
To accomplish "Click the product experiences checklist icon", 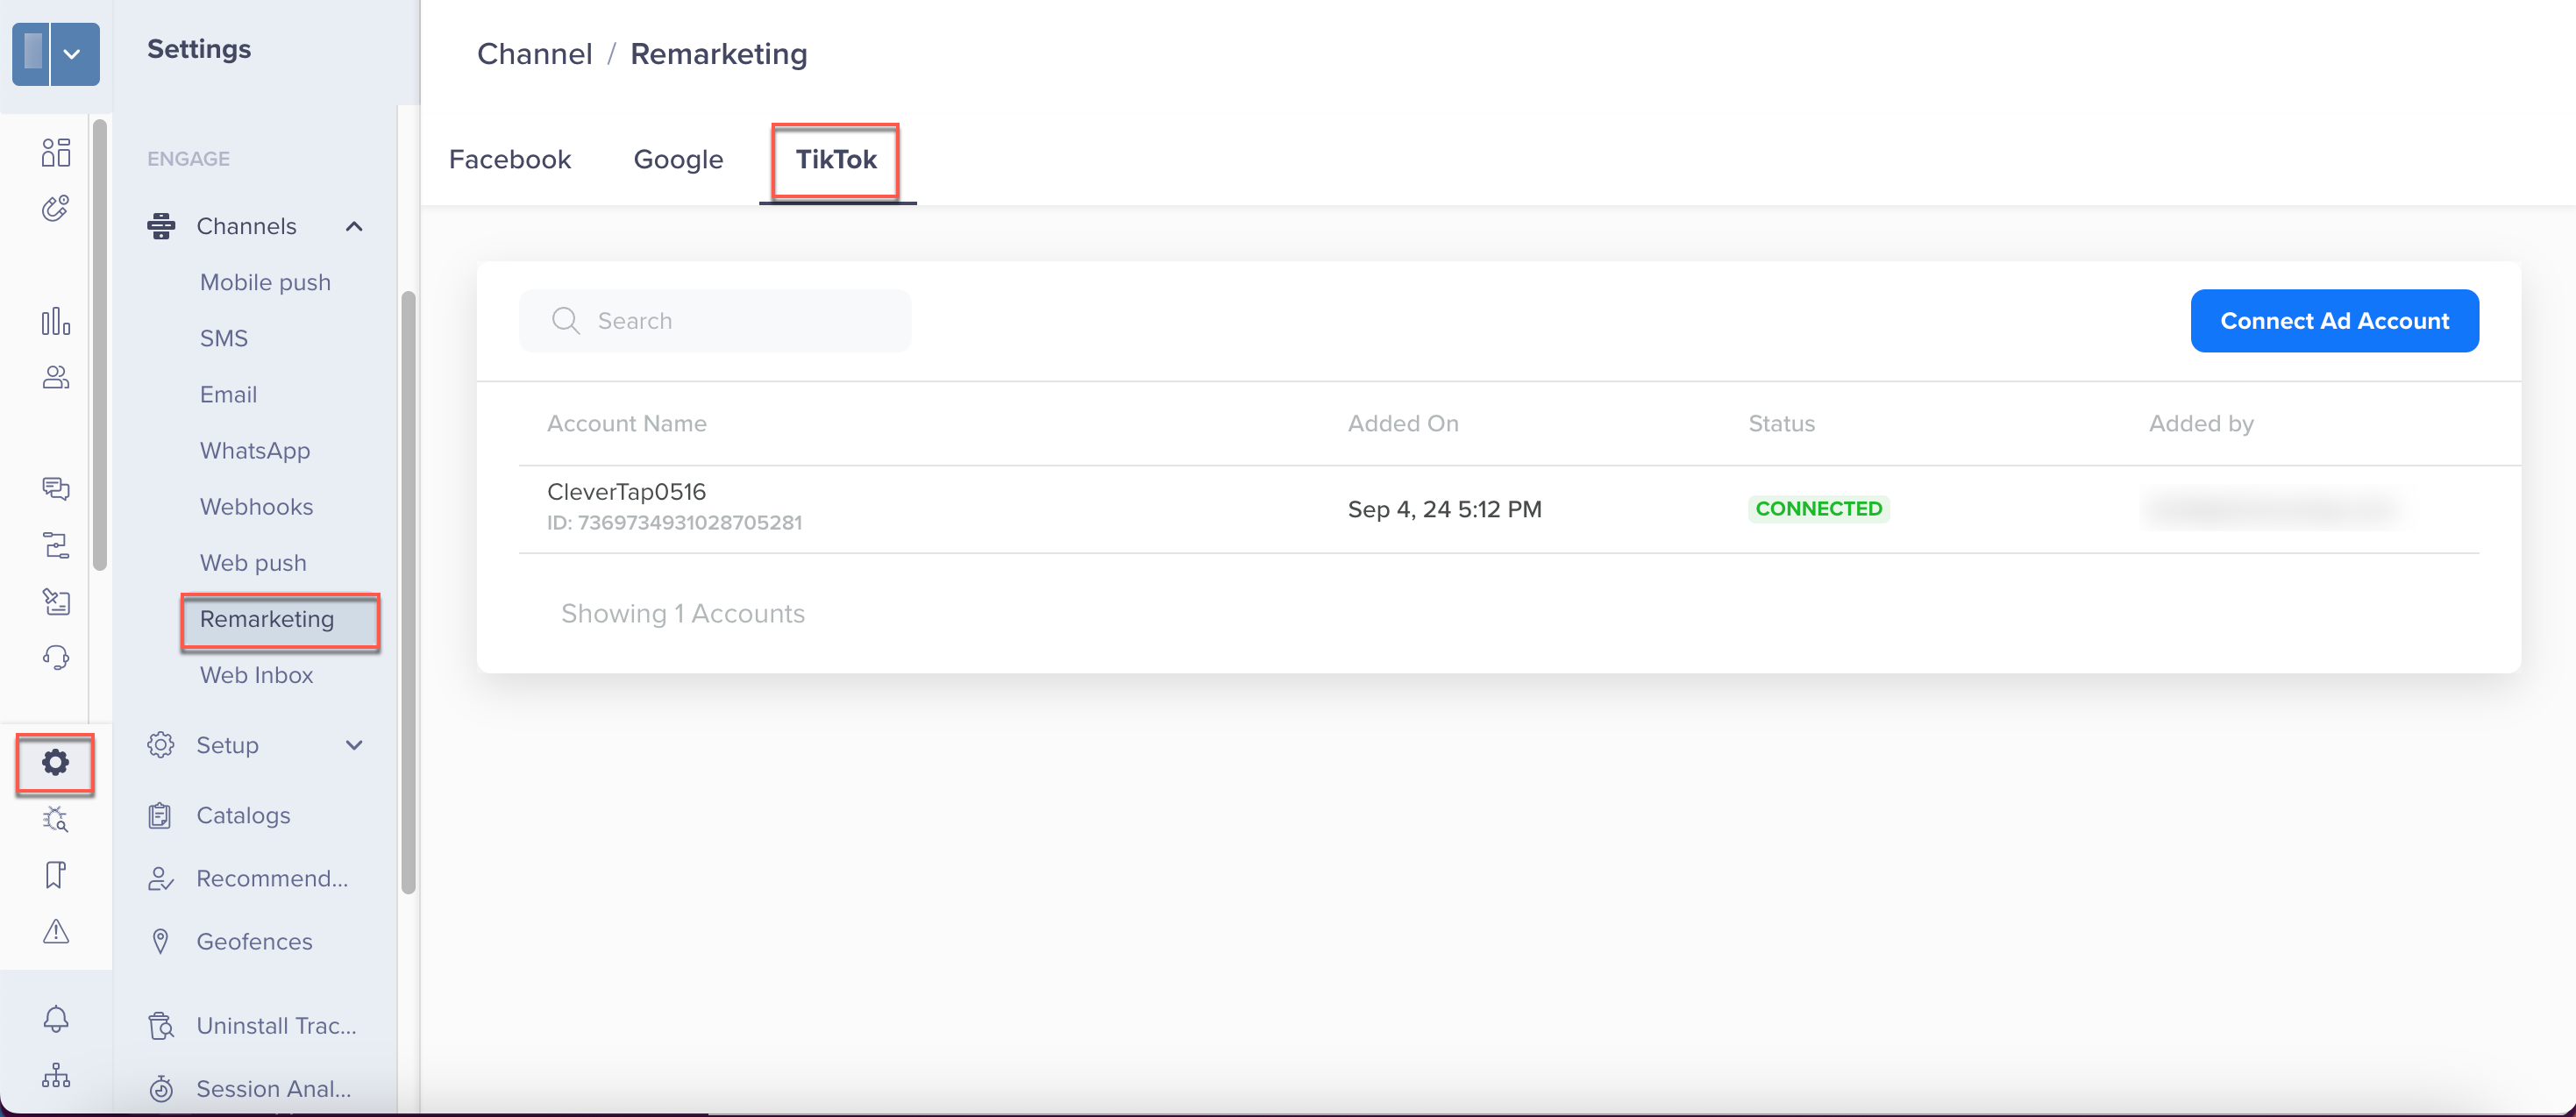I will tap(56, 601).
